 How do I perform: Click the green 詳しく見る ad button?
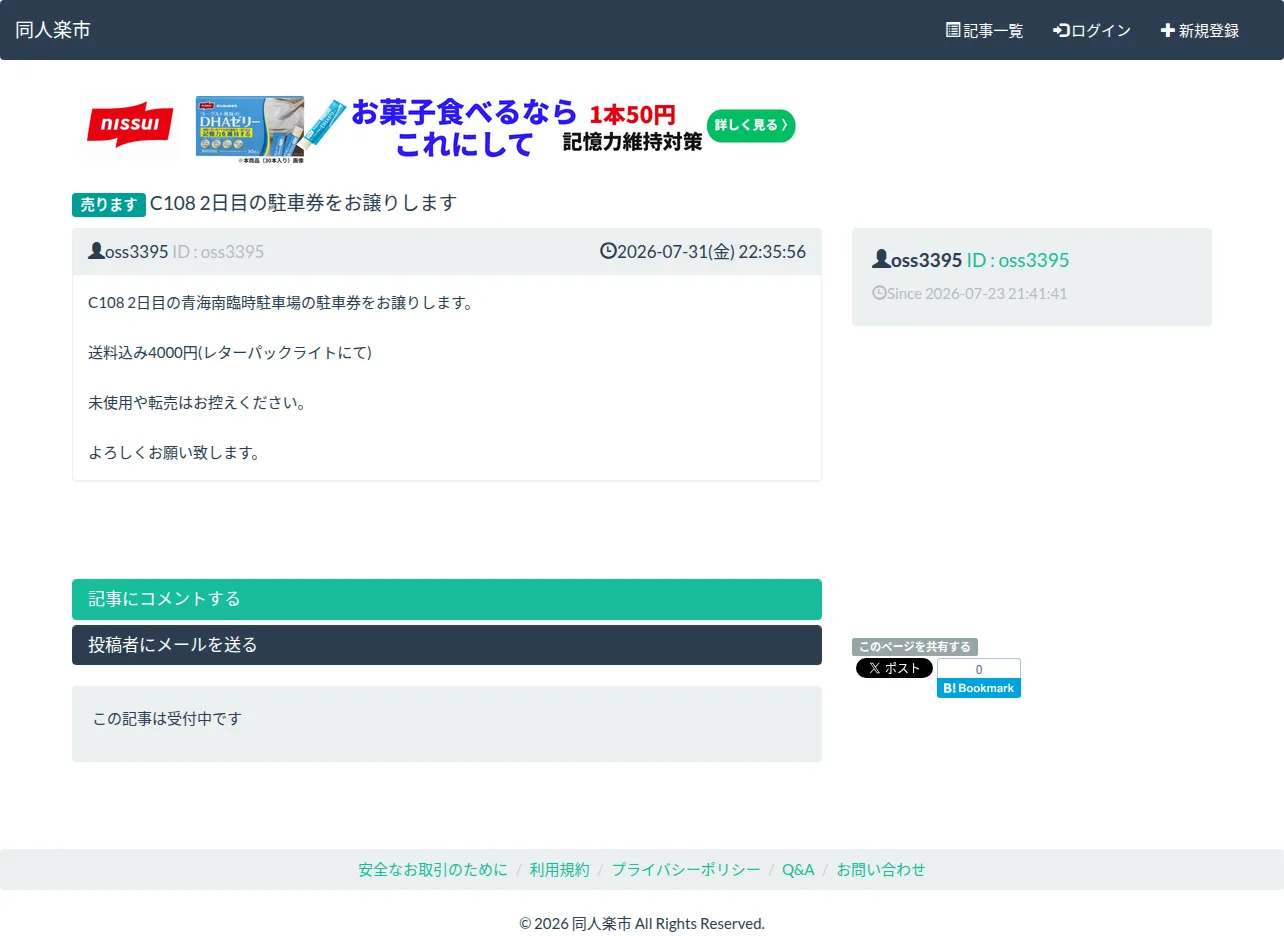point(751,125)
